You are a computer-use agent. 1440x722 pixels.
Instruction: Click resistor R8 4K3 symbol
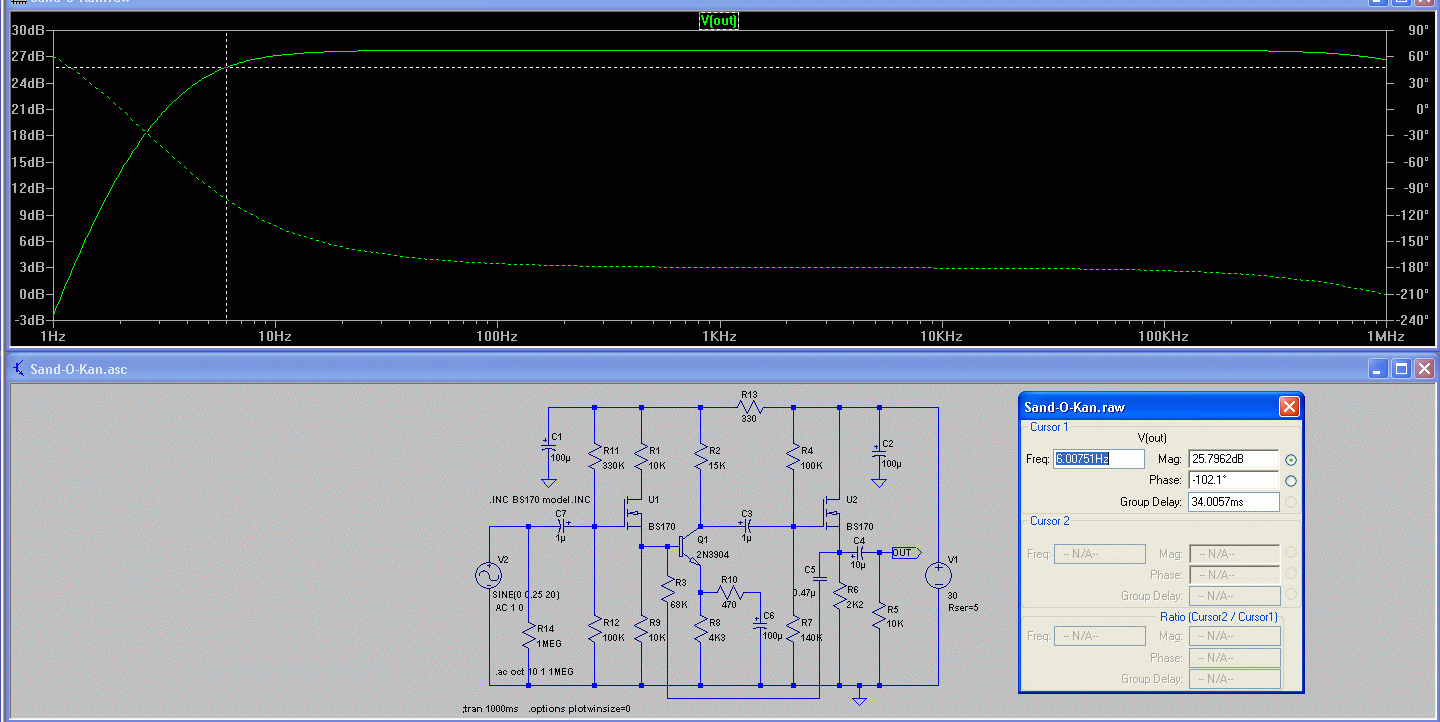point(700,628)
